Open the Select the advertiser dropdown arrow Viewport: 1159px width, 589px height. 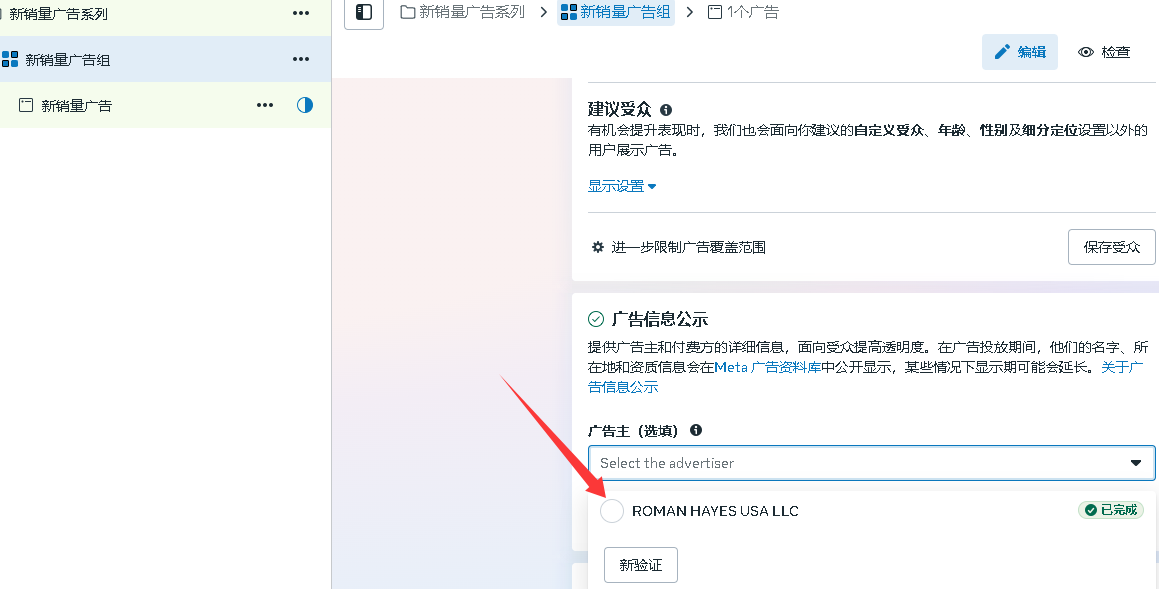click(x=1136, y=463)
